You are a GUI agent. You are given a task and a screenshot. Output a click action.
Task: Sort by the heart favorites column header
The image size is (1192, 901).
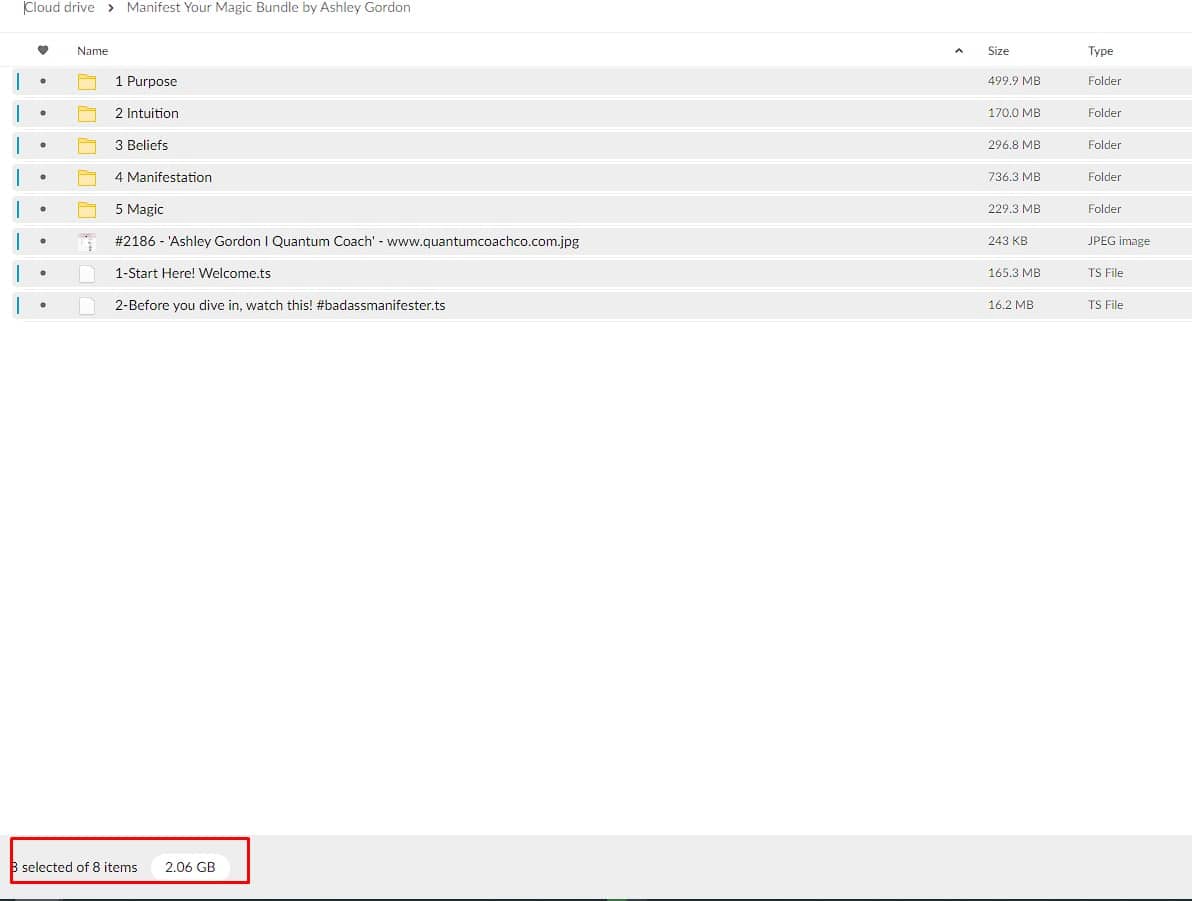point(42,51)
